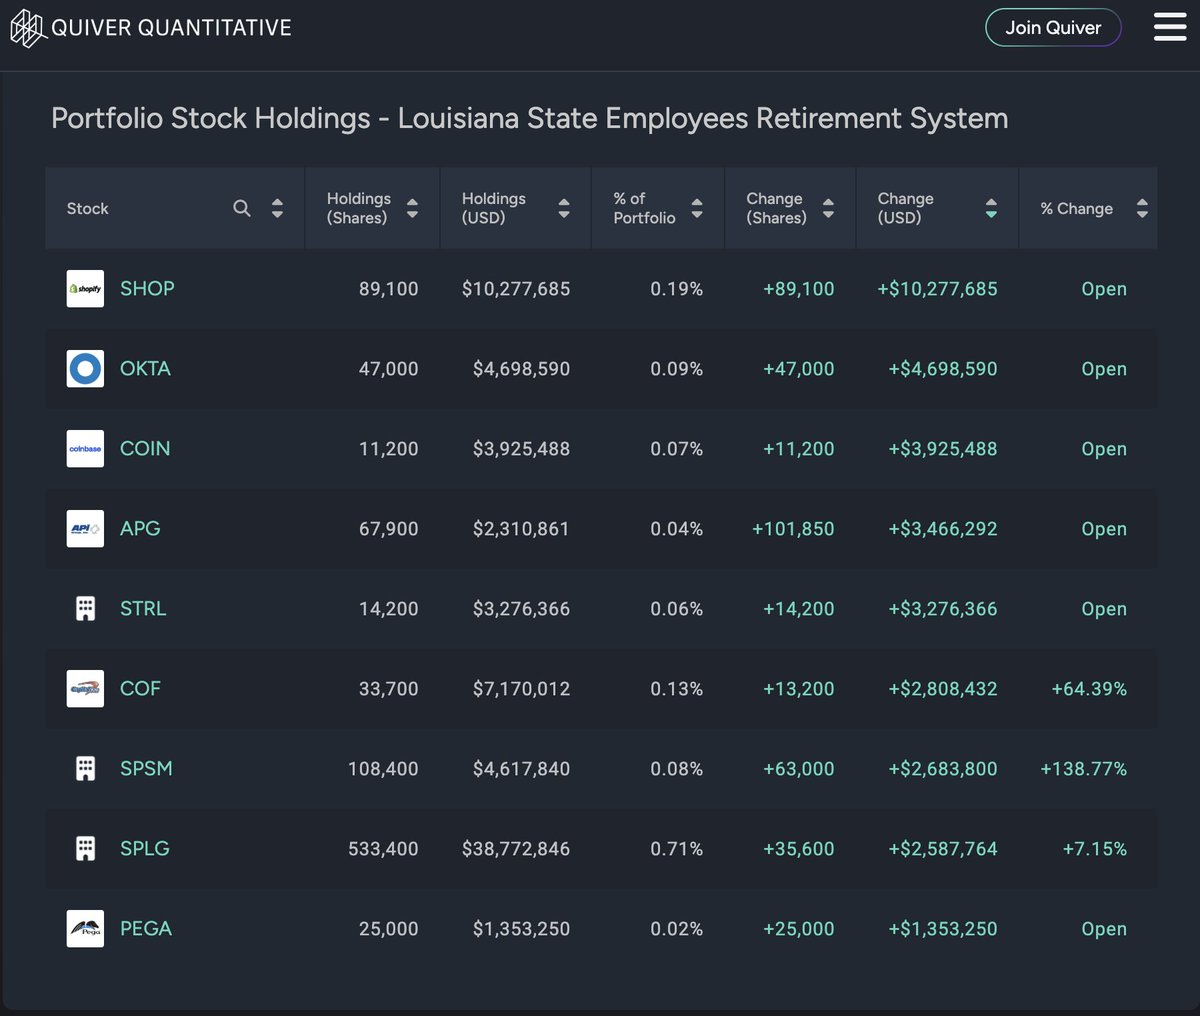Open the STRL ticker link
This screenshot has height=1016, width=1200.
(x=143, y=609)
